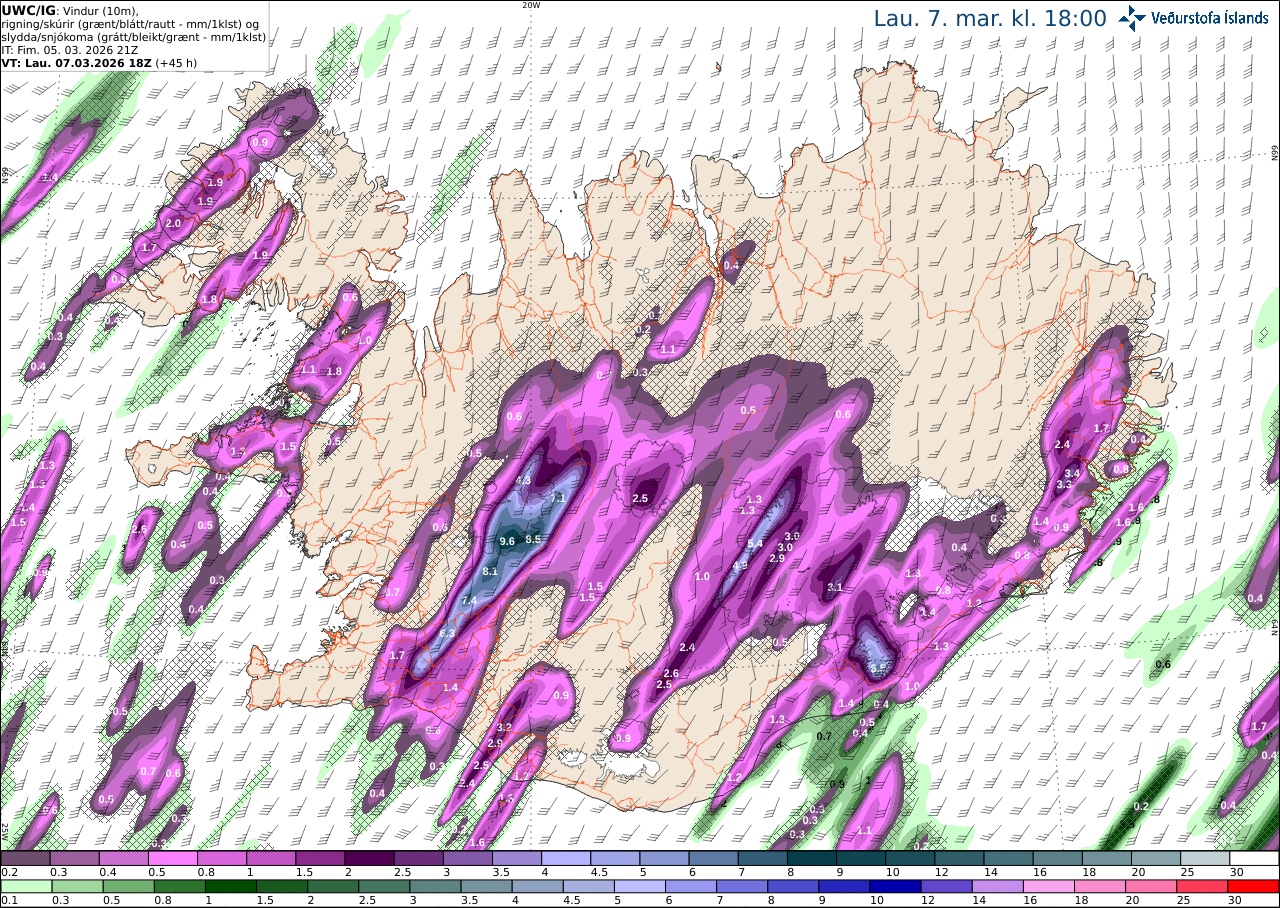Click the 7.1 precipitation value on the map
Image resolution: width=1280 pixels, height=908 pixels.
pos(558,497)
